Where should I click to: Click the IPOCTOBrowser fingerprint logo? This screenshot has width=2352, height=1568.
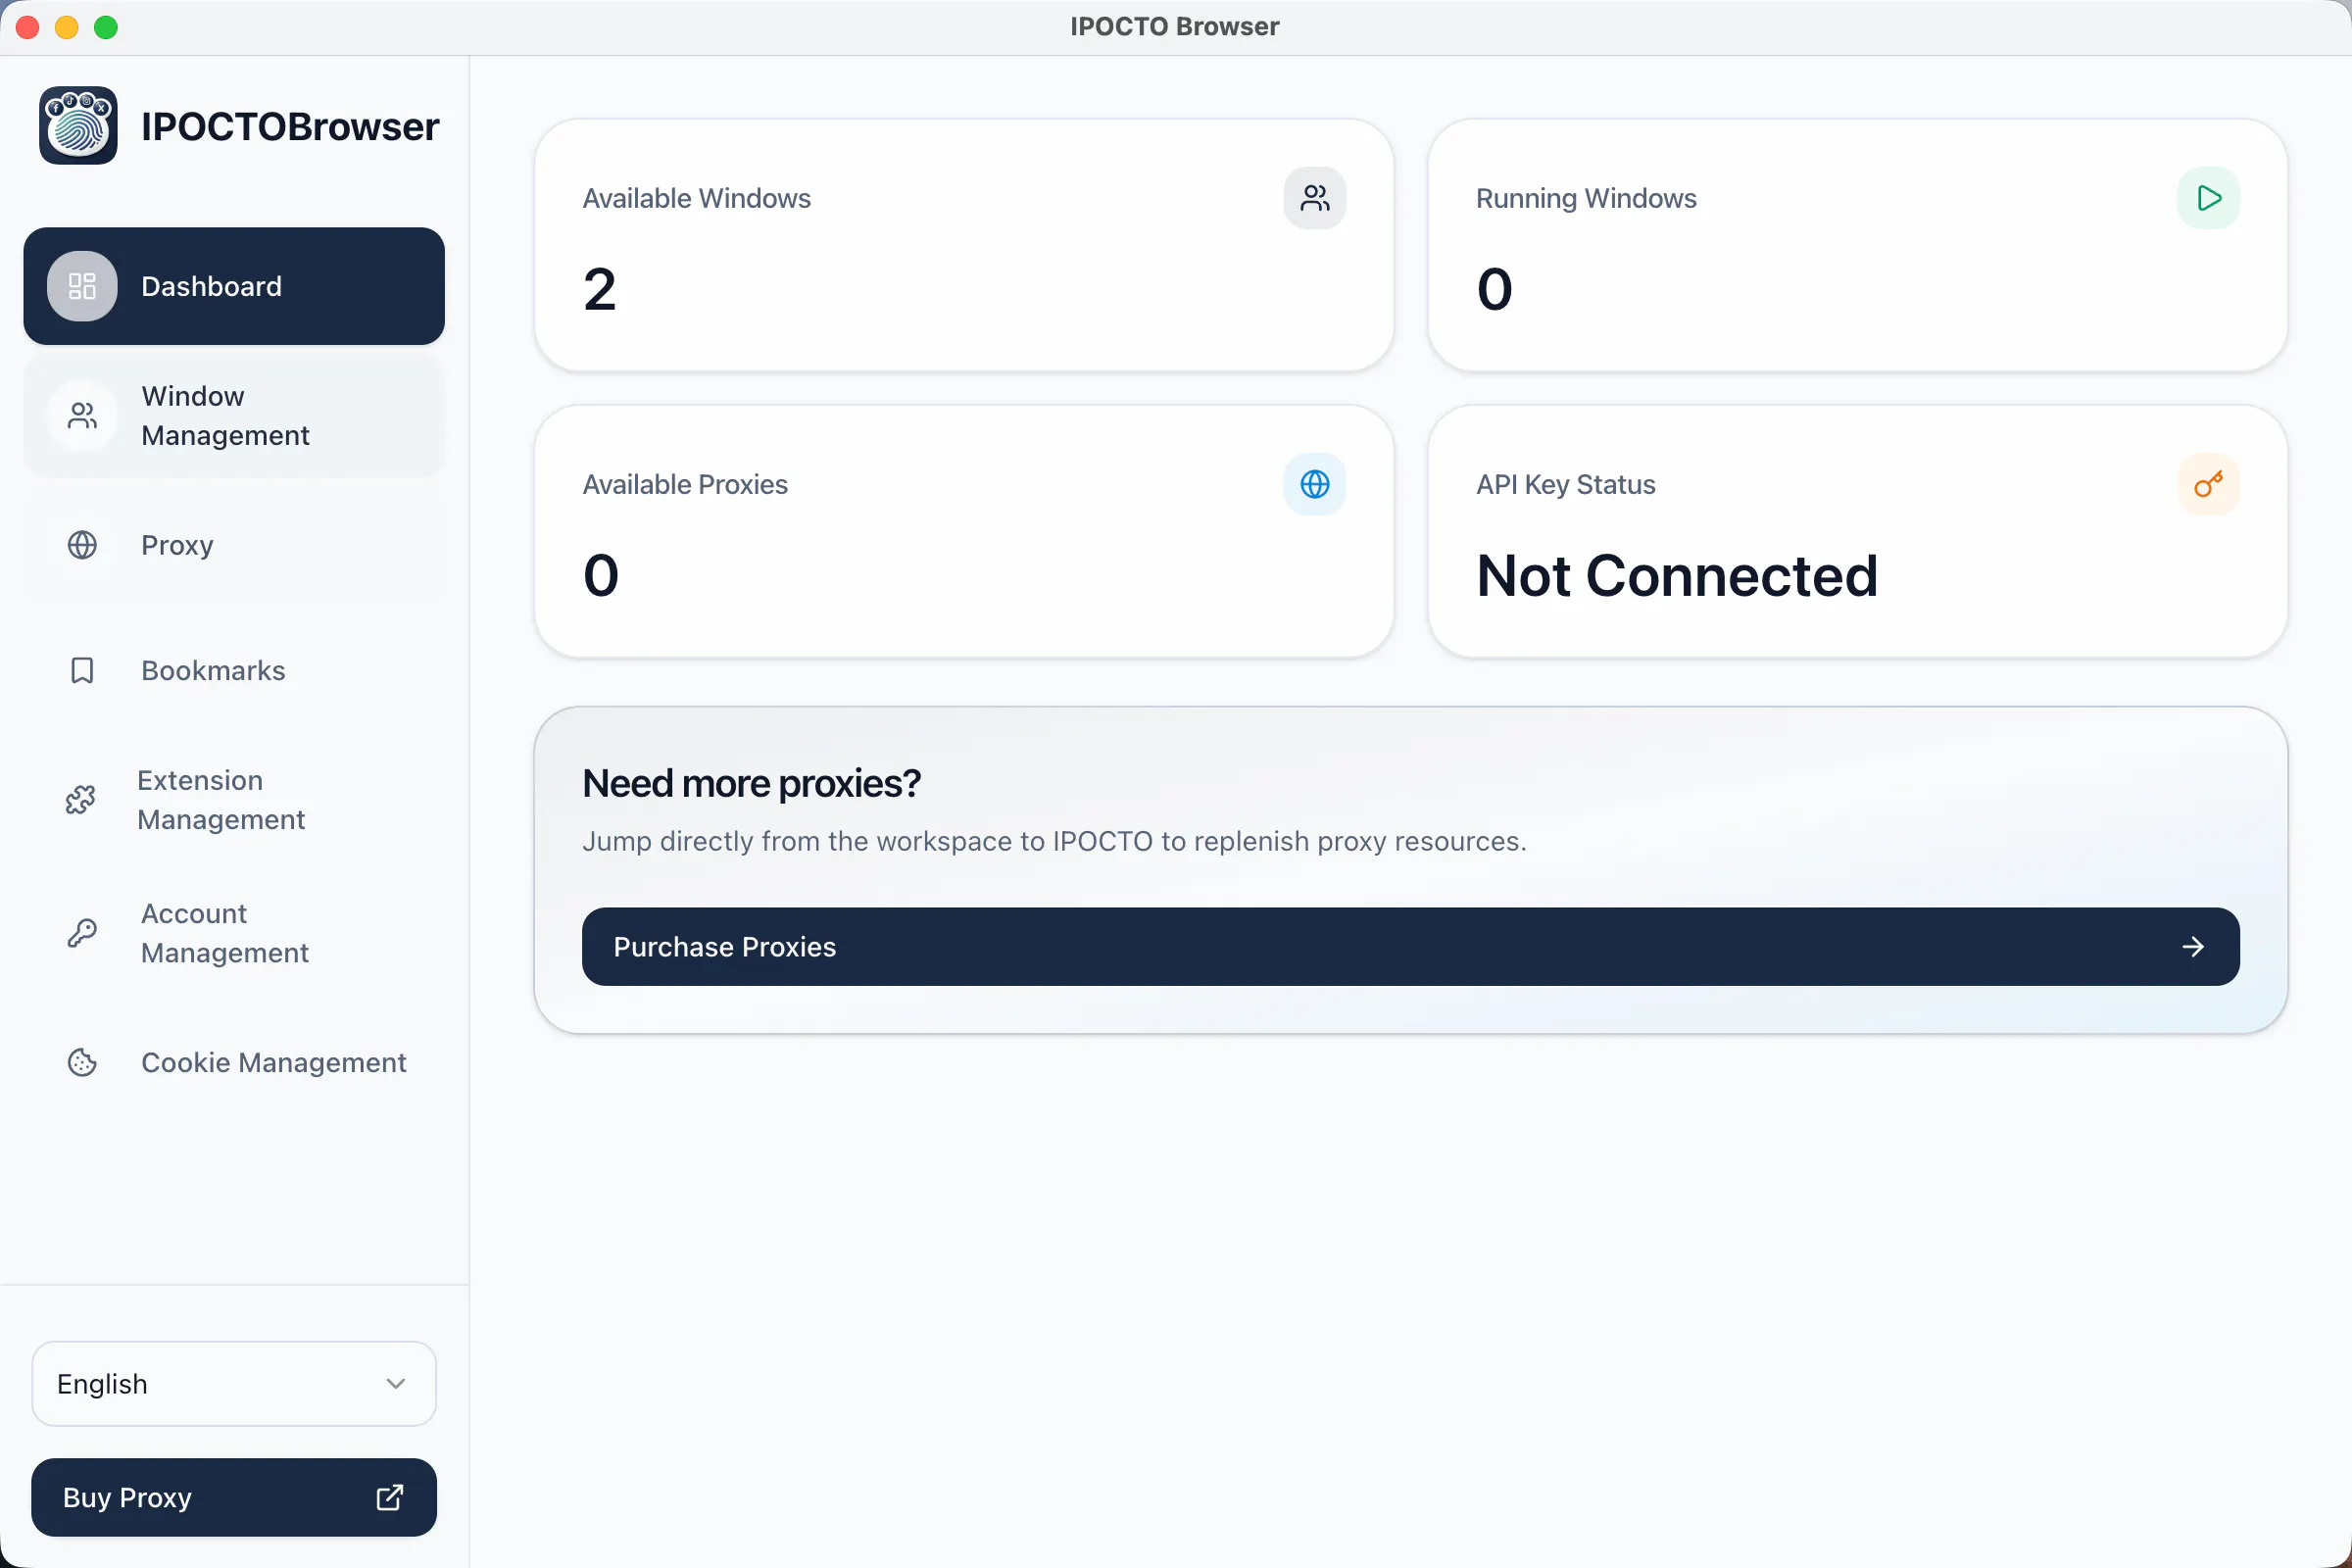[78, 125]
